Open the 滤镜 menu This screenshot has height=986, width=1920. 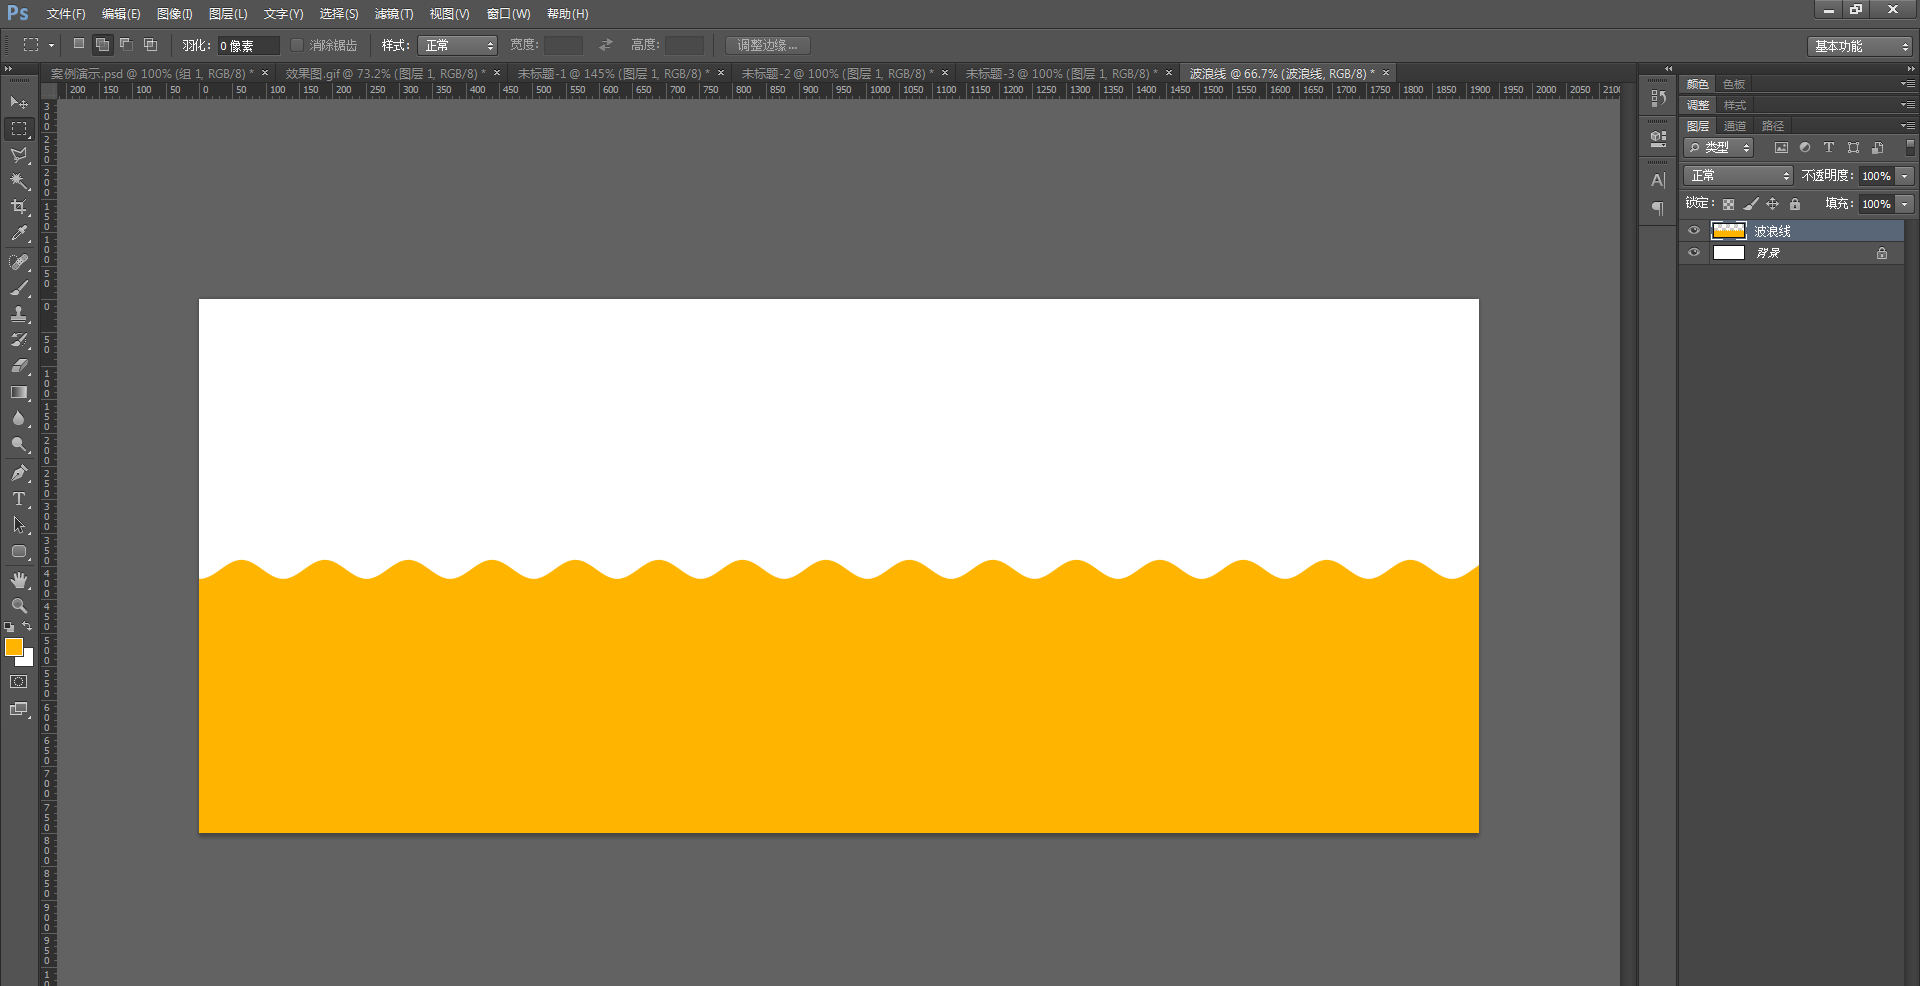click(x=393, y=14)
